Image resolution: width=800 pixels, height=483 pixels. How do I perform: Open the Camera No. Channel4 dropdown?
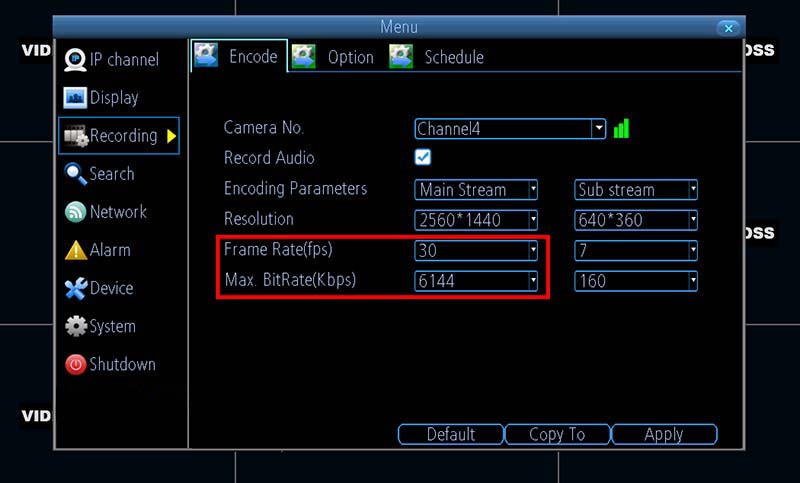point(510,129)
